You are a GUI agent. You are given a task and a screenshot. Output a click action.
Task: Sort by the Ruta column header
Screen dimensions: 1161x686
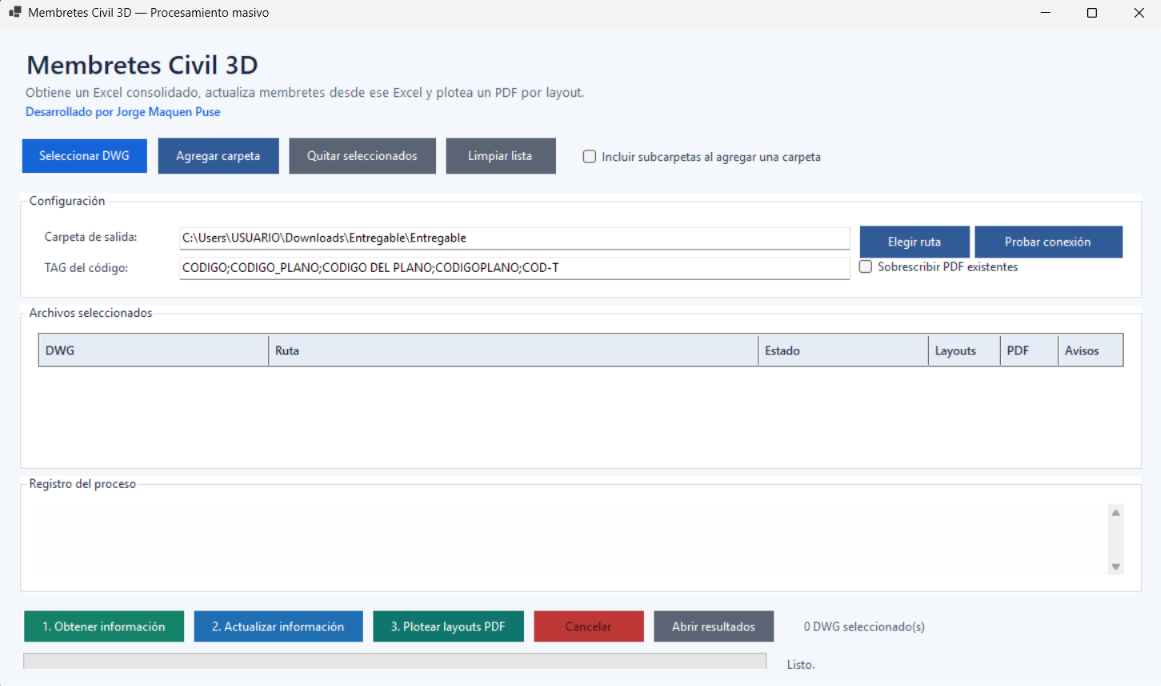(513, 350)
